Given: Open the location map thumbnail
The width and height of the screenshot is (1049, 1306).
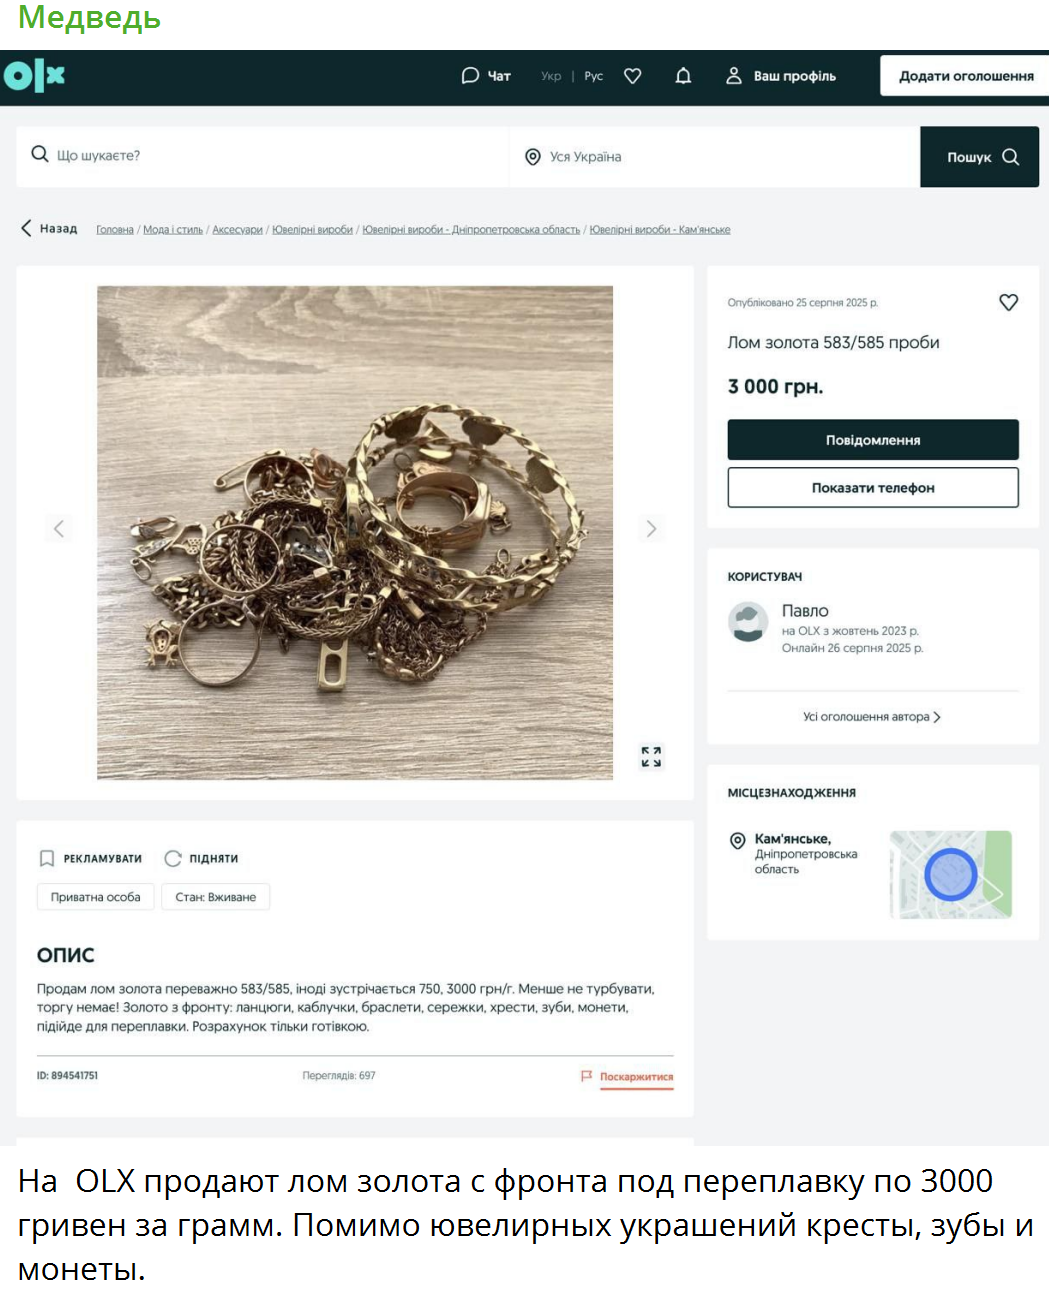Looking at the screenshot, I should [x=951, y=875].
